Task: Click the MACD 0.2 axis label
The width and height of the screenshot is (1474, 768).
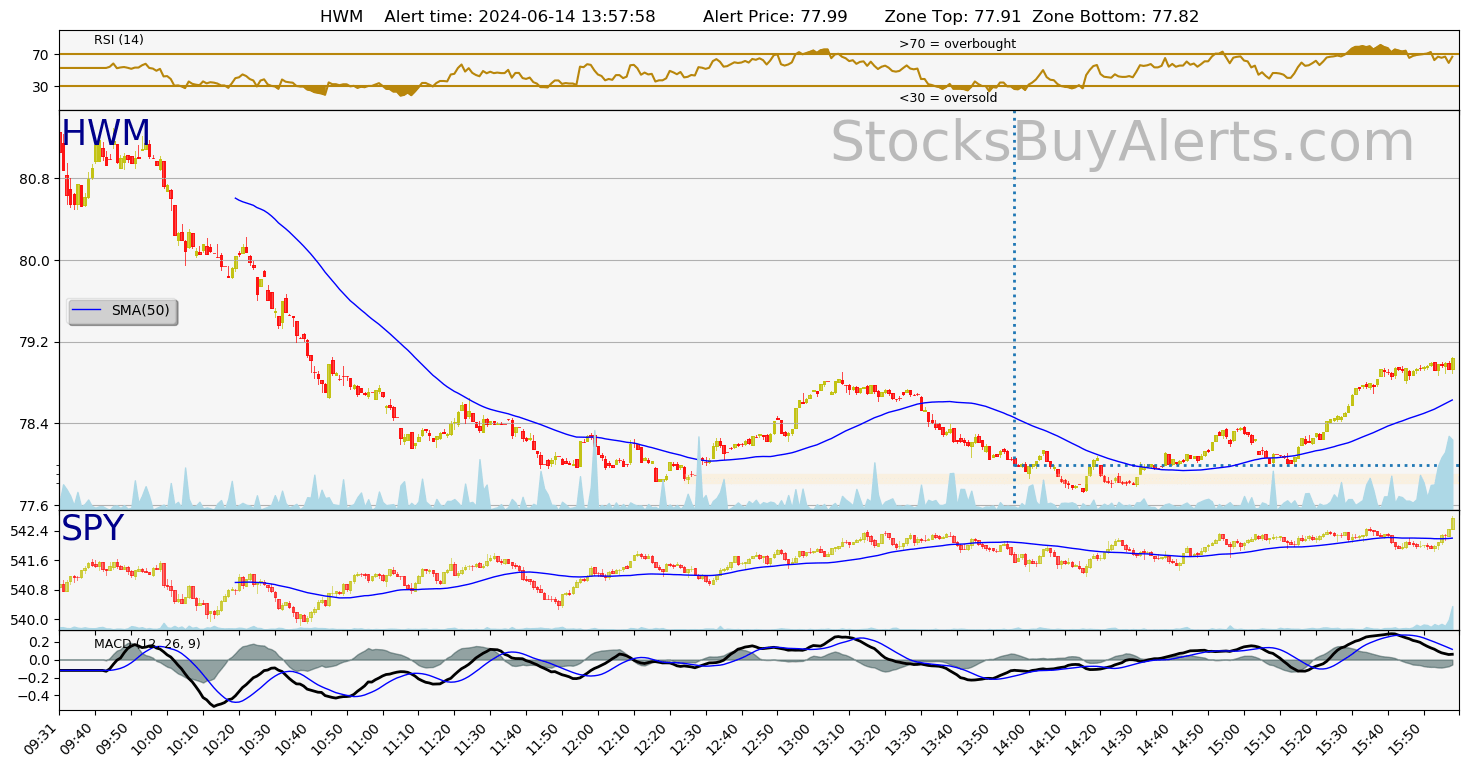Action: (37, 642)
